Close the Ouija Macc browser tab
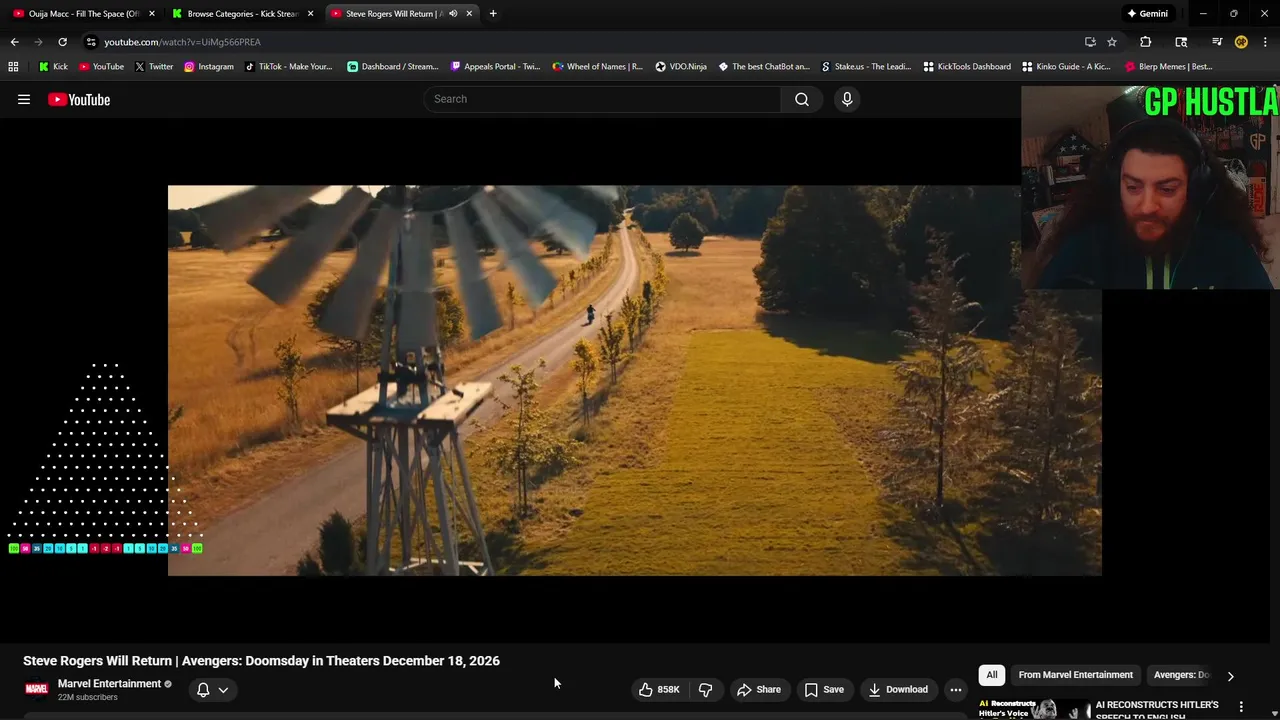Screen dimensions: 1280x720 pyautogui.click(x=152, y=14)
